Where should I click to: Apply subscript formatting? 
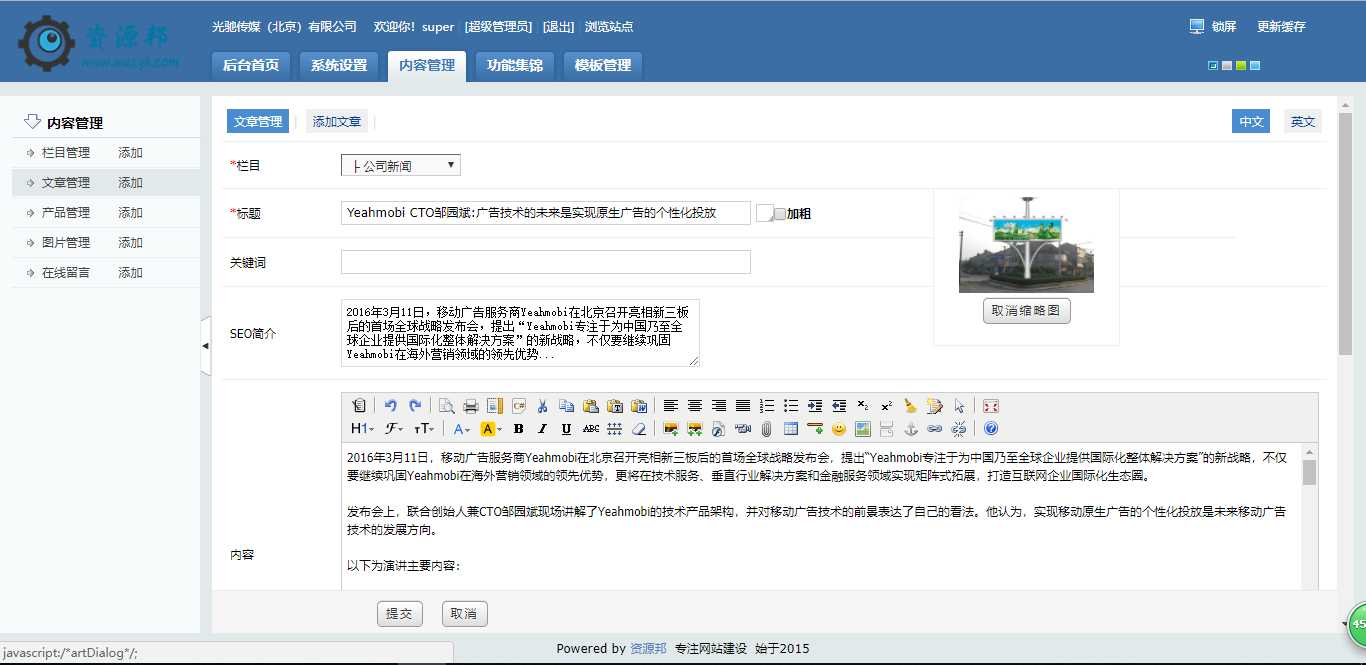(863, 406)
